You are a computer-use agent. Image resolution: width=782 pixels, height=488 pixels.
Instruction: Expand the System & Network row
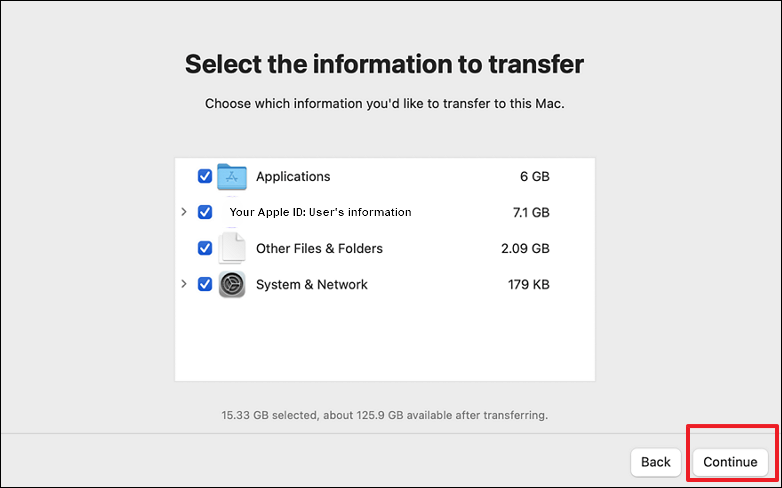(184, 284)
